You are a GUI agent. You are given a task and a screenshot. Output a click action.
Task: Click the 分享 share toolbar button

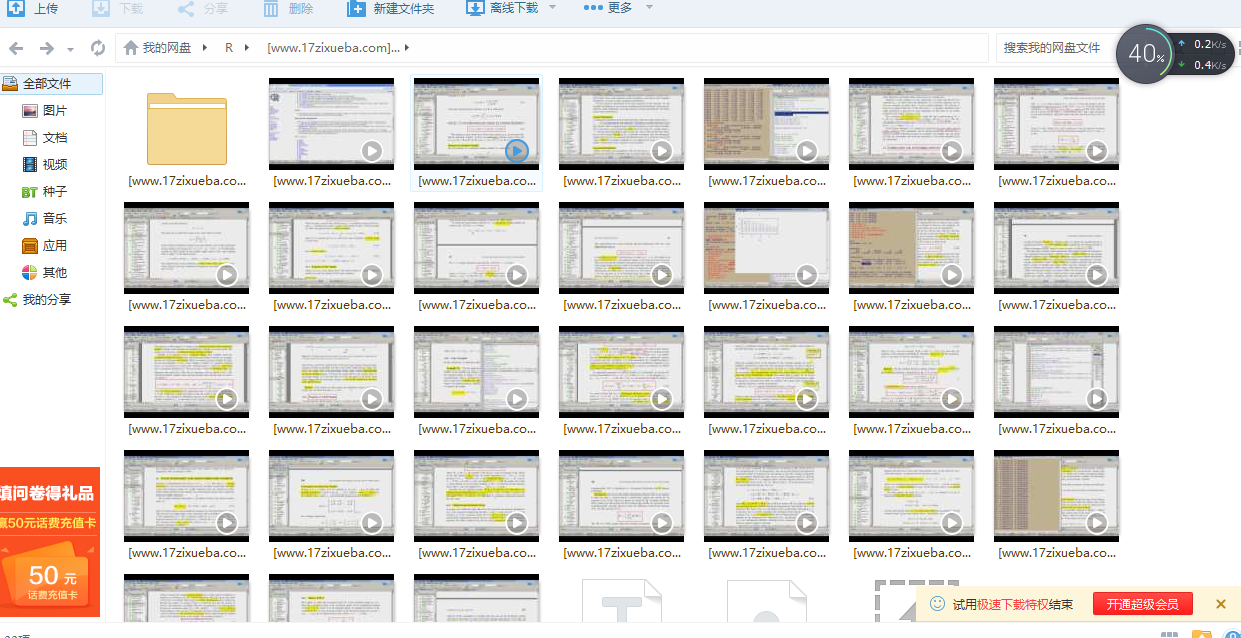(203, 8)
